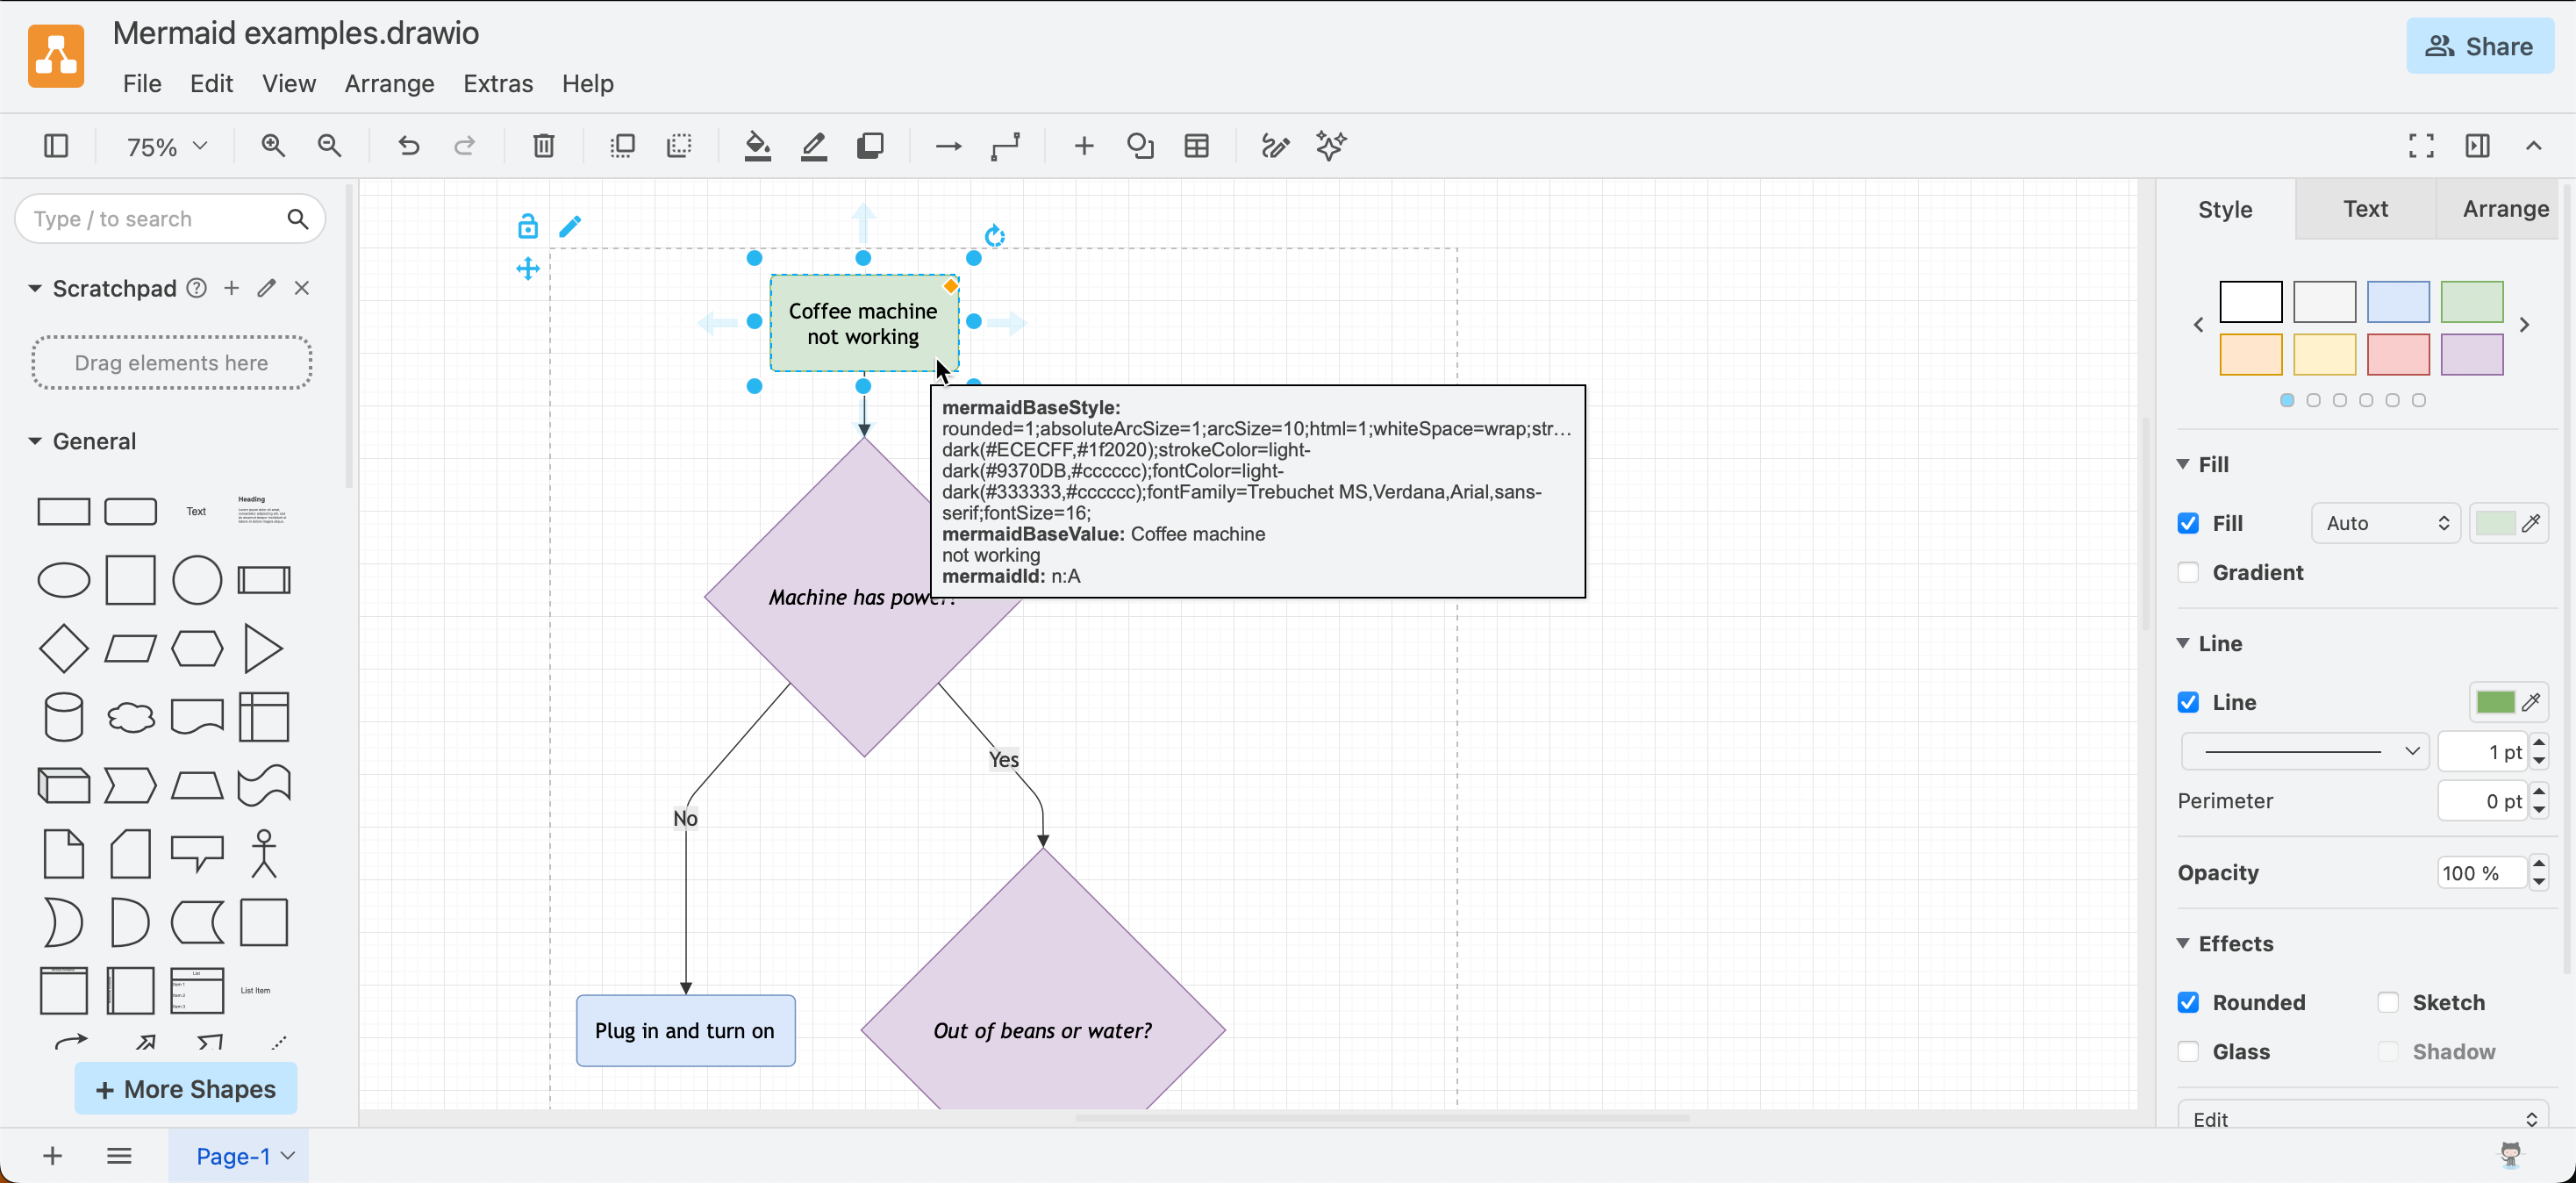Toggle the format panel icon
Image resolution: width=2576 pixels, height=1183 pixels.
pos(2477,146)
